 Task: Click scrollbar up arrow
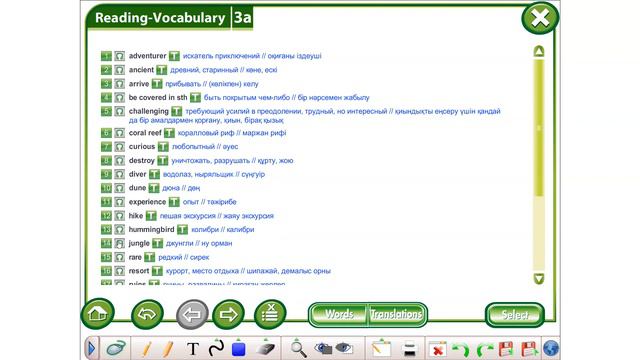pyautogui.click(x=539, y=51)
